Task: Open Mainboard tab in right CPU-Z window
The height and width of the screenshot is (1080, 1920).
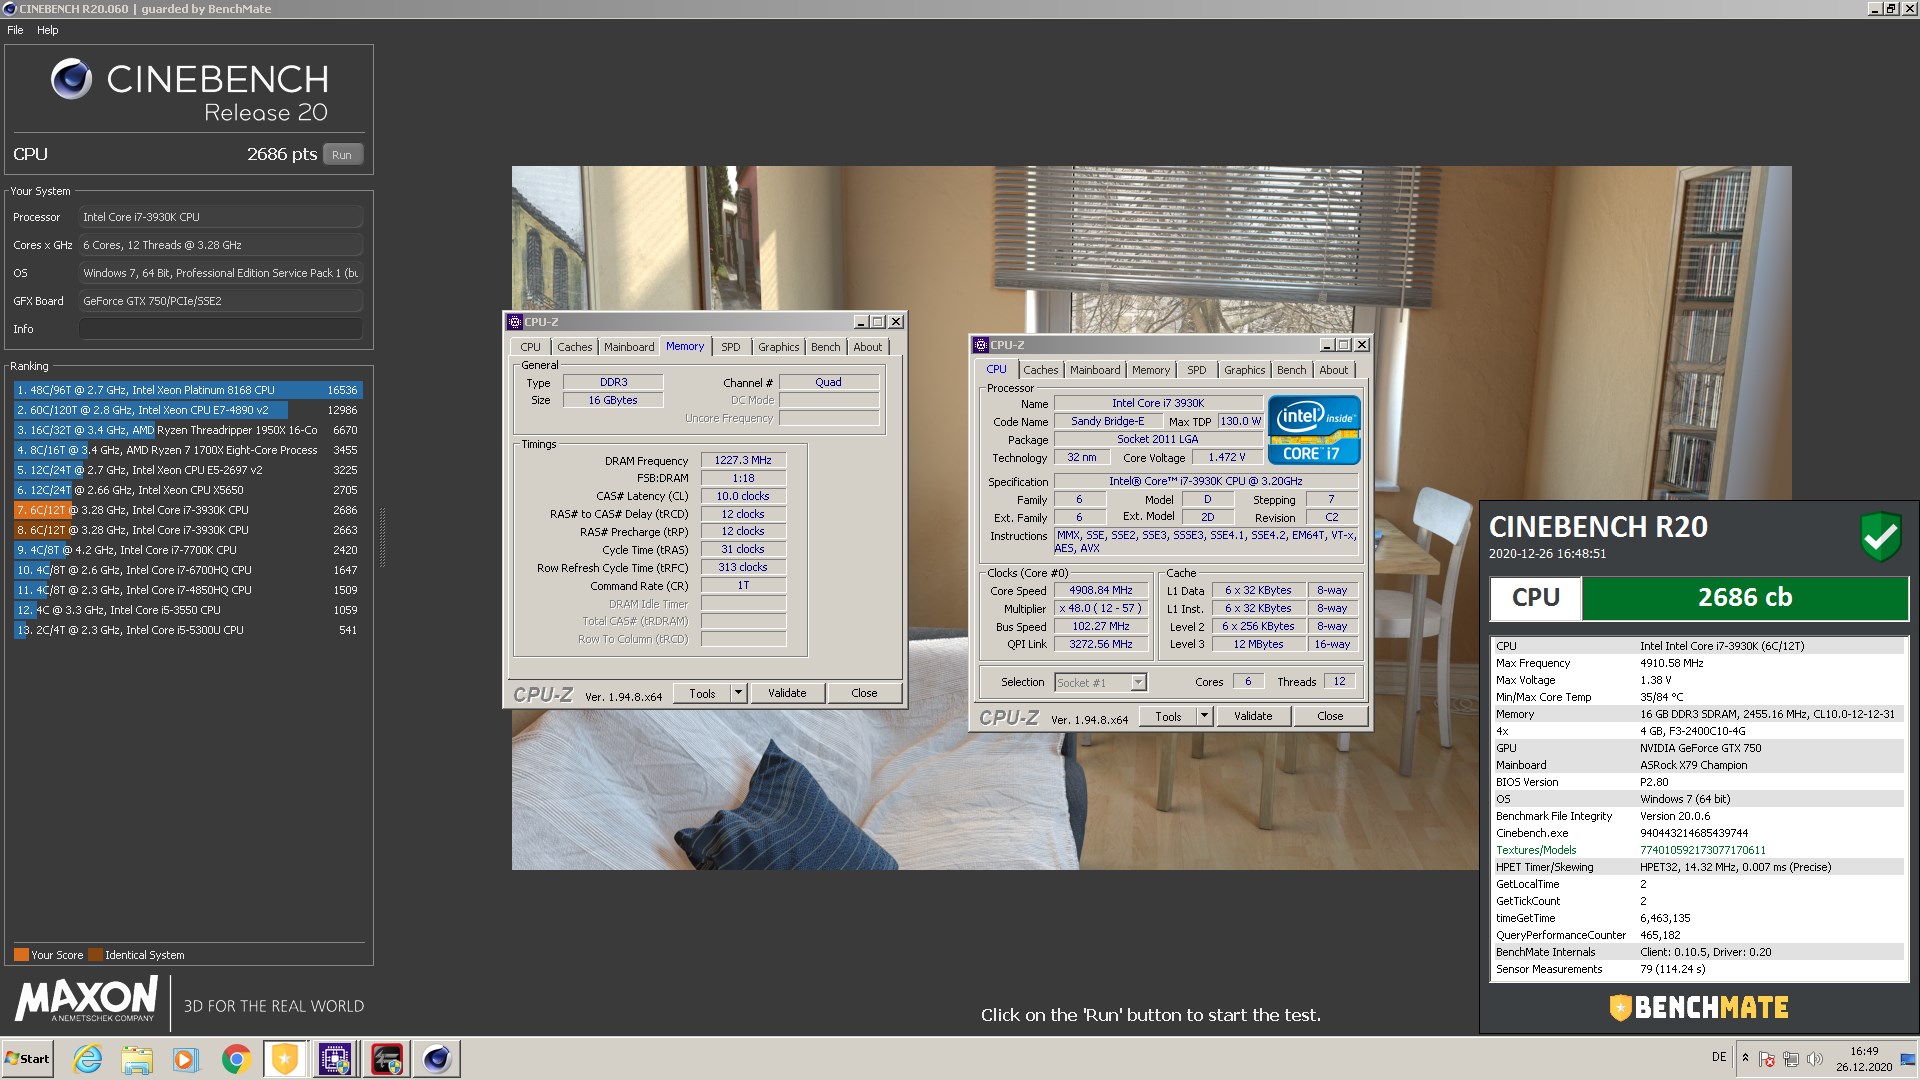Action: [1095, 370]
